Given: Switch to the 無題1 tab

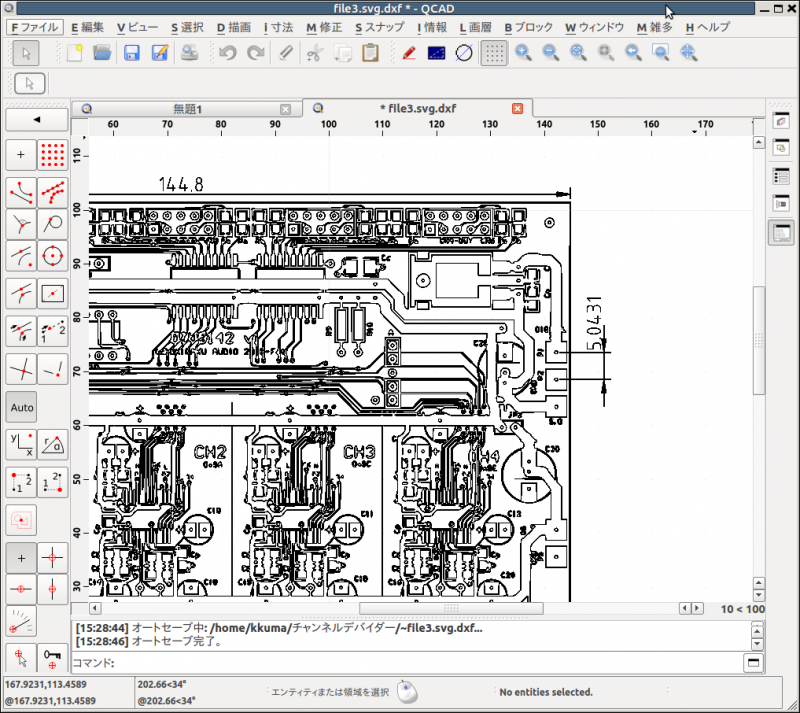Looking at the screenshot, I should click(187, 108).
